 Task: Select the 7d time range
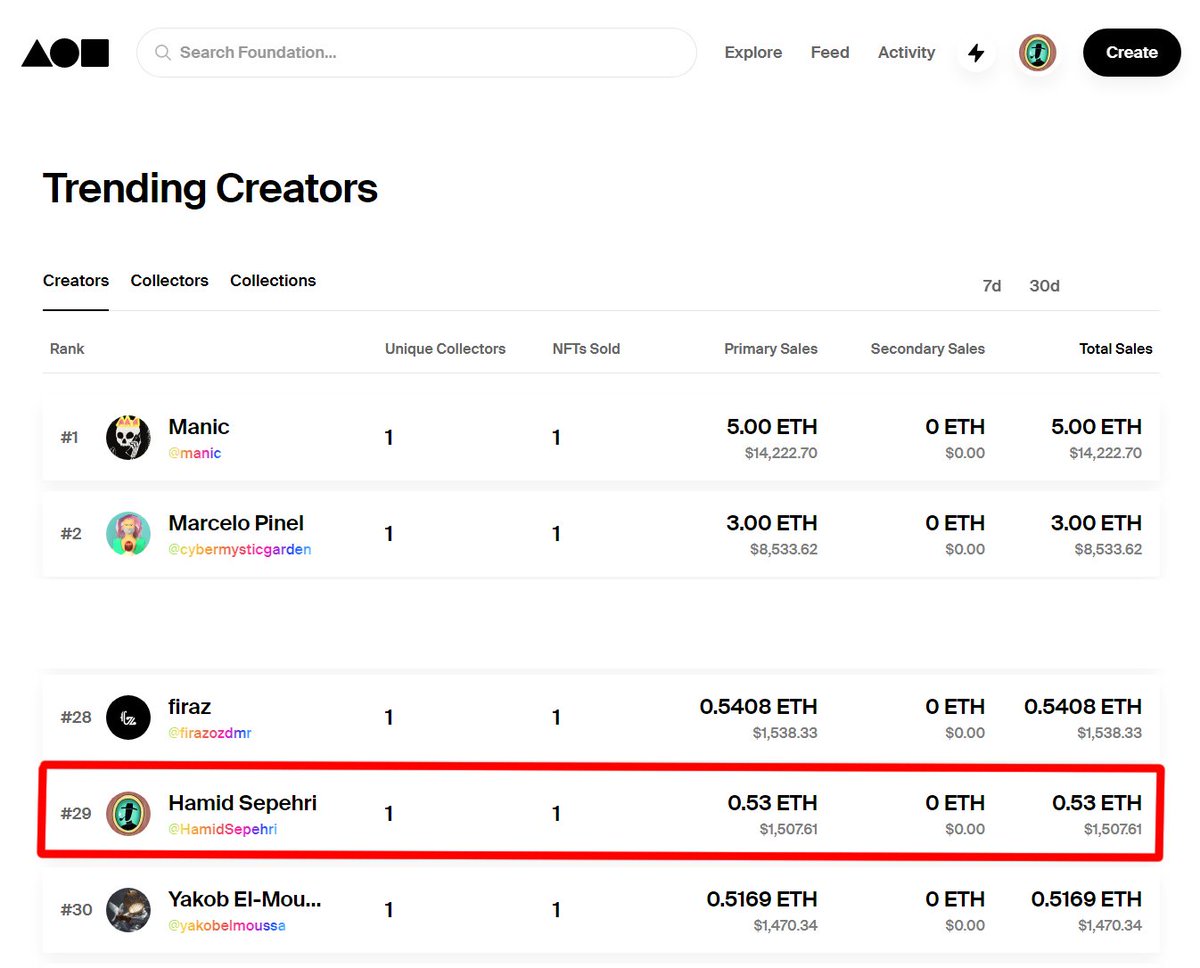[992, 286]
